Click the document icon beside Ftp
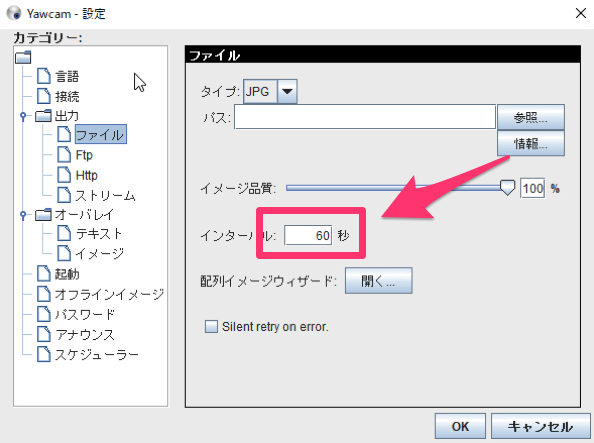The image size is (594, 443). tap(64, 155)
